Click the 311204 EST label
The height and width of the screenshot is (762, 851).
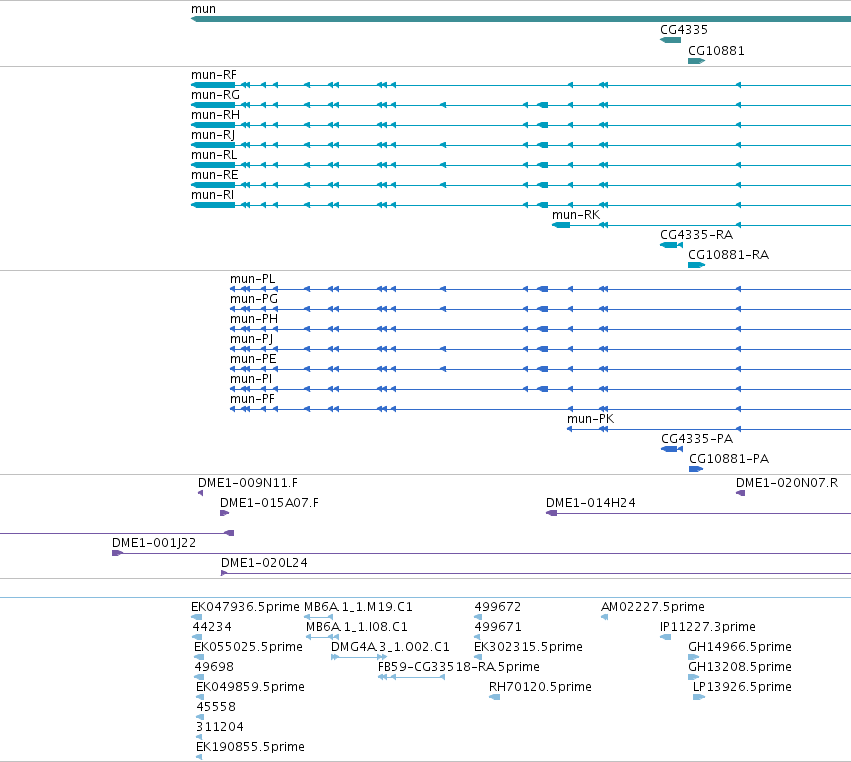pos(219,727)
